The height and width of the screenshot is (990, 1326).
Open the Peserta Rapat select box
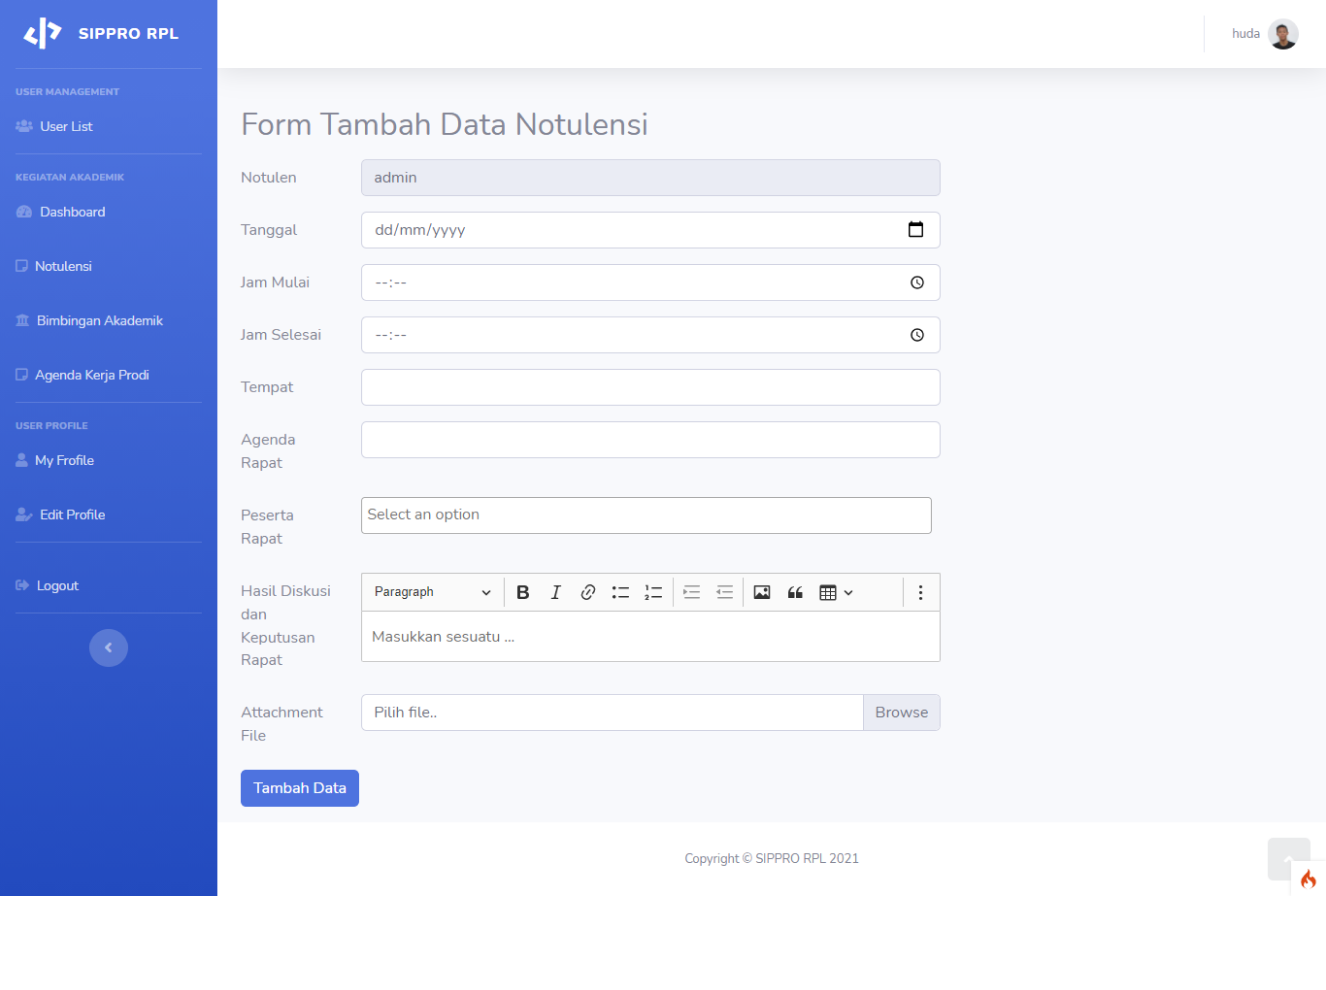click(646, 515)
